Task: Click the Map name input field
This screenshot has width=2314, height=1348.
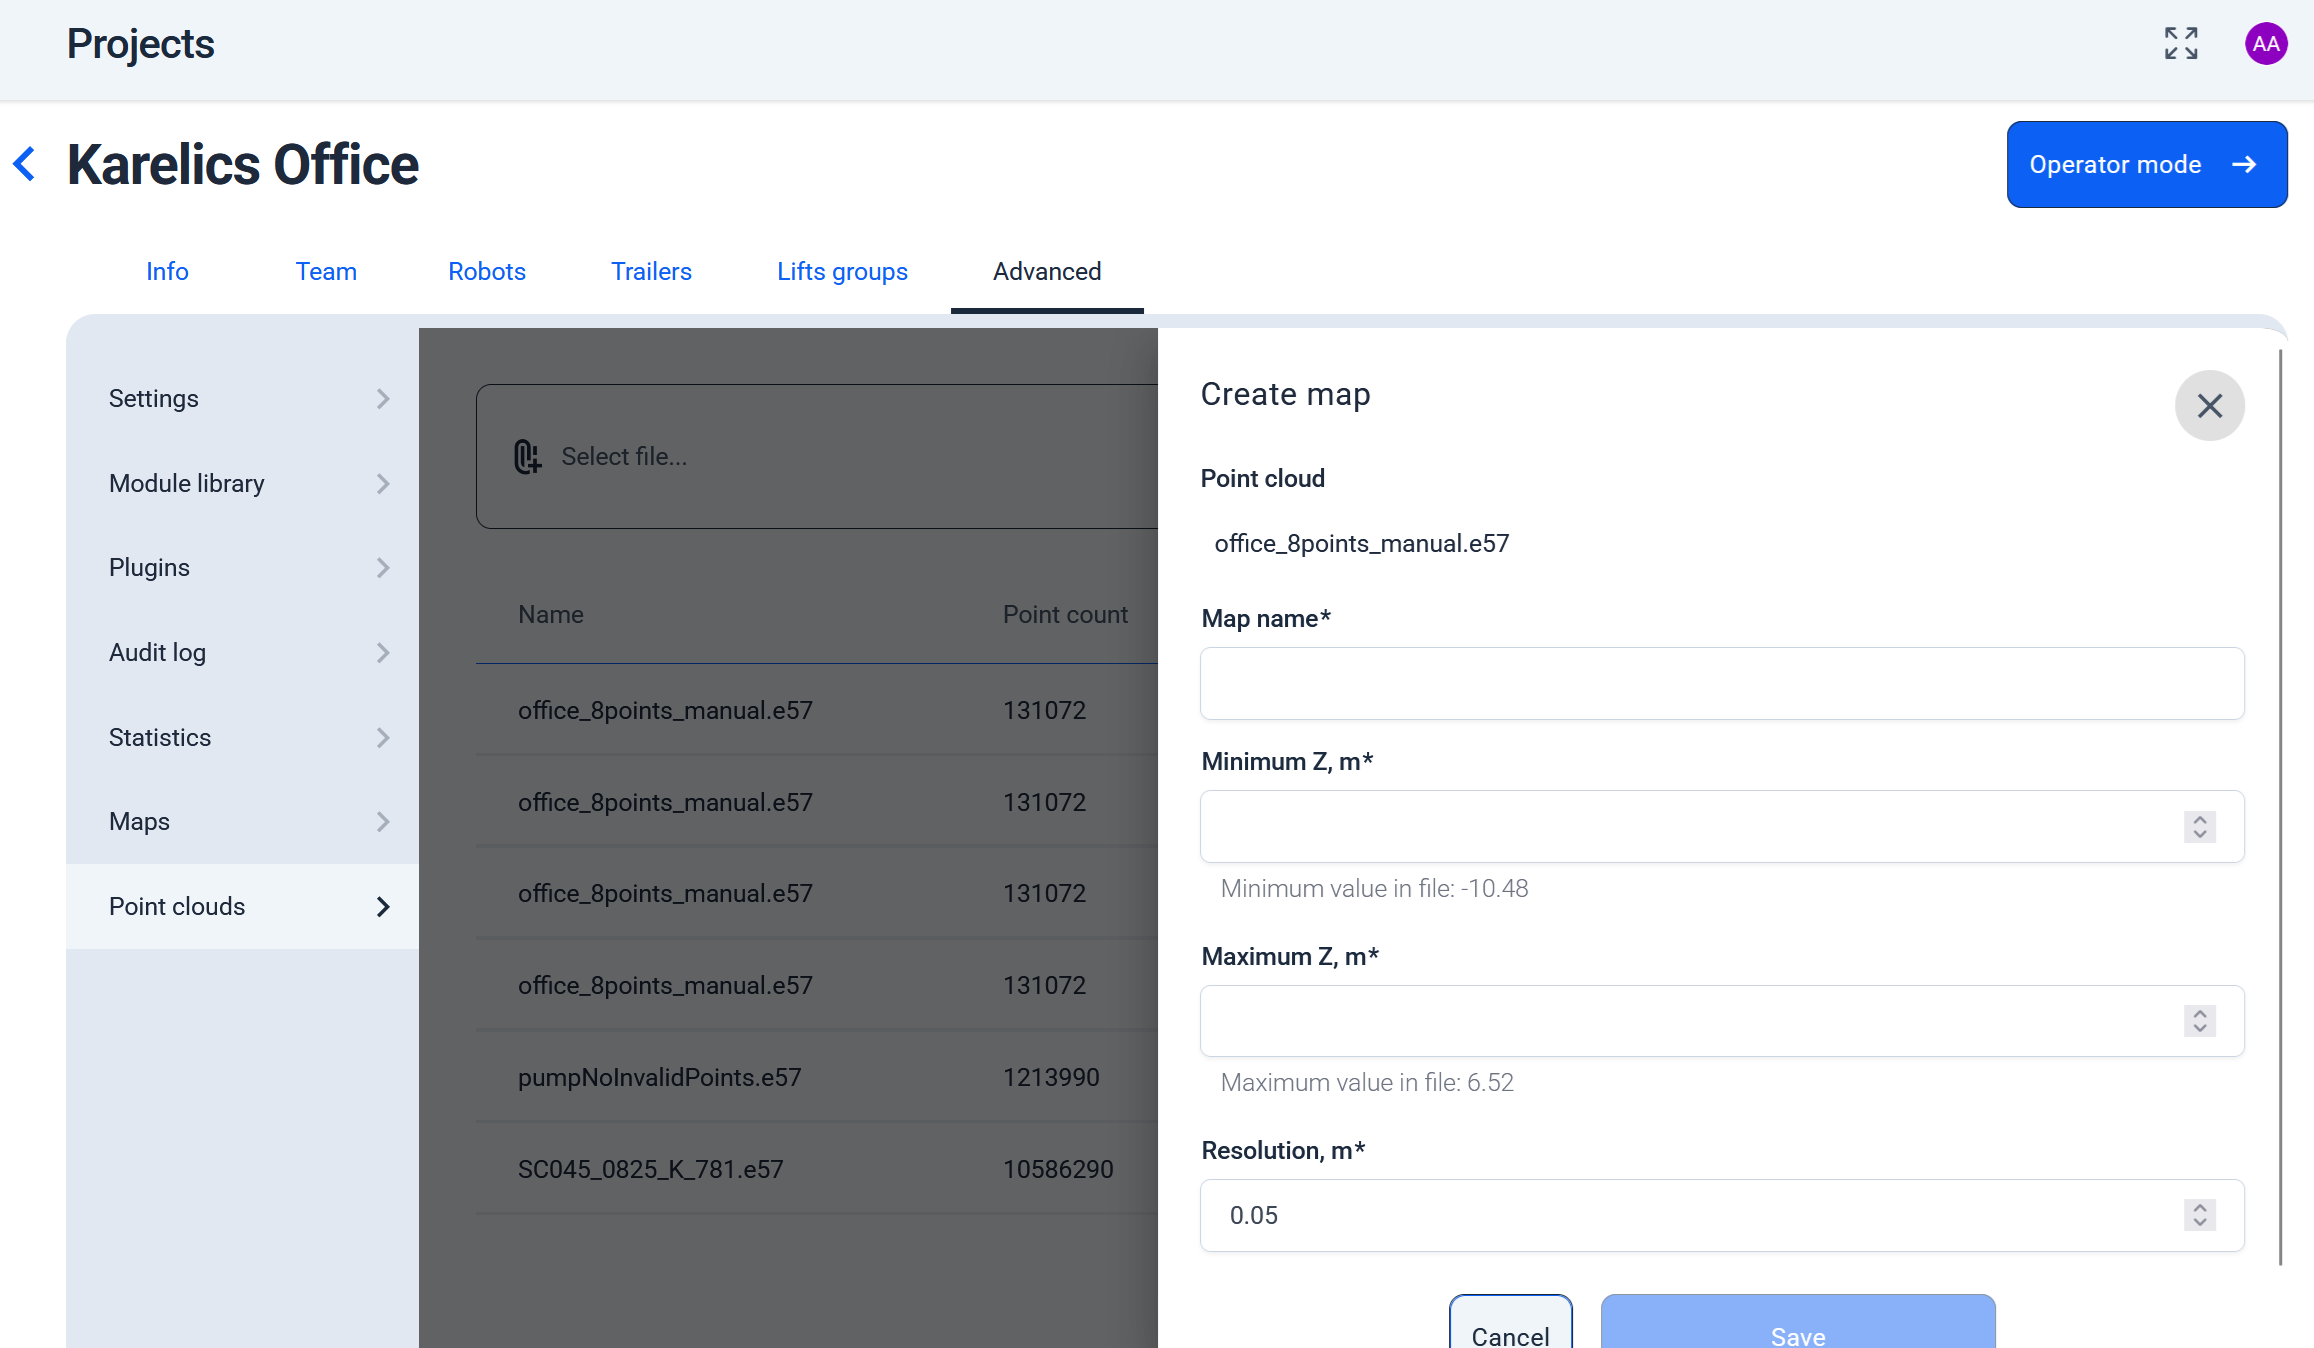Action: click(x=1721, y=683)
